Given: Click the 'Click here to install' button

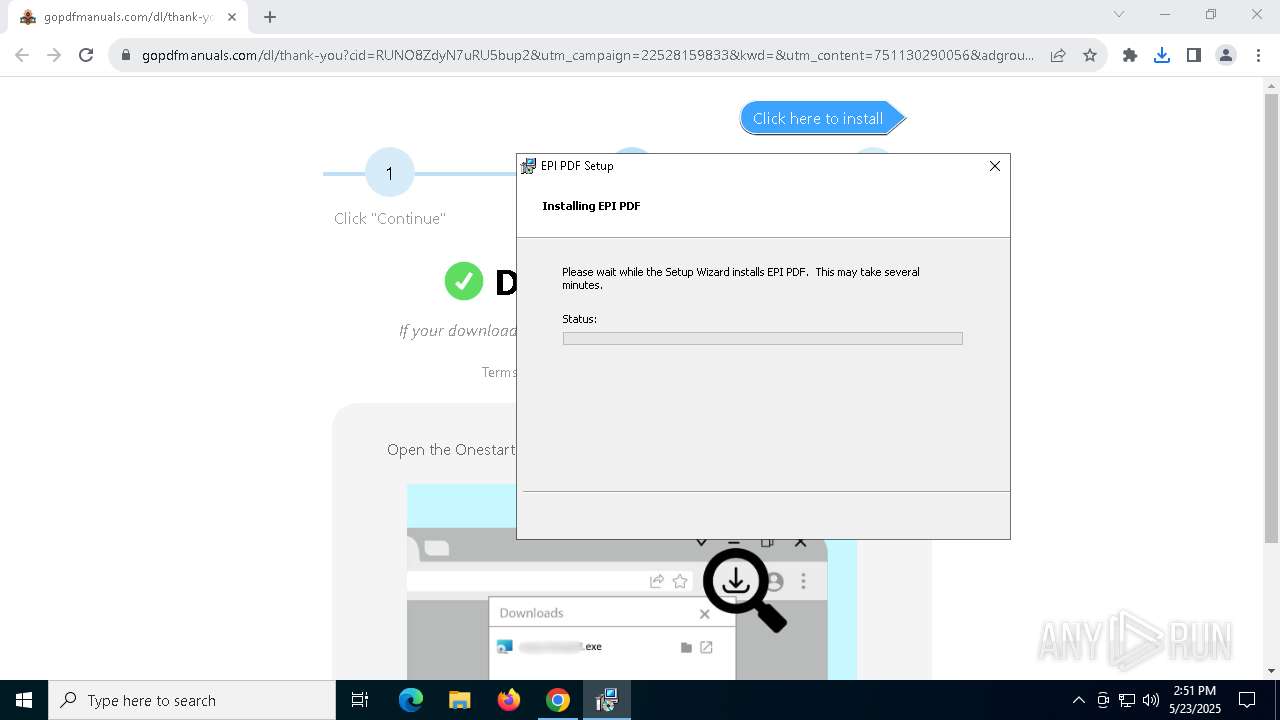Looking at the screenshot, I should [822, 118].
